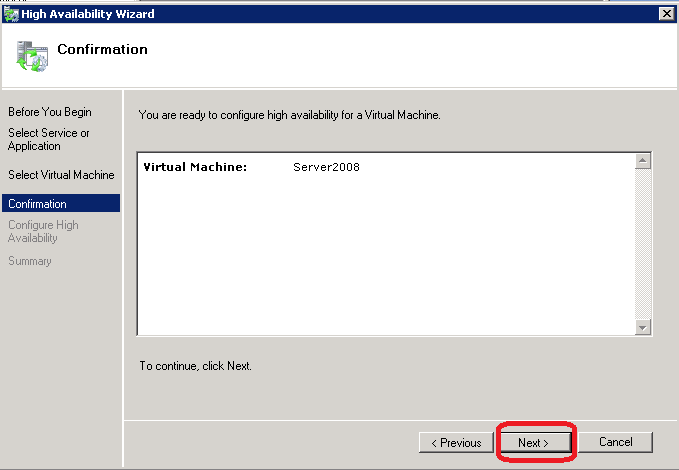Open the Select Service or Application step
679x470 pixels.
(48, 139)
